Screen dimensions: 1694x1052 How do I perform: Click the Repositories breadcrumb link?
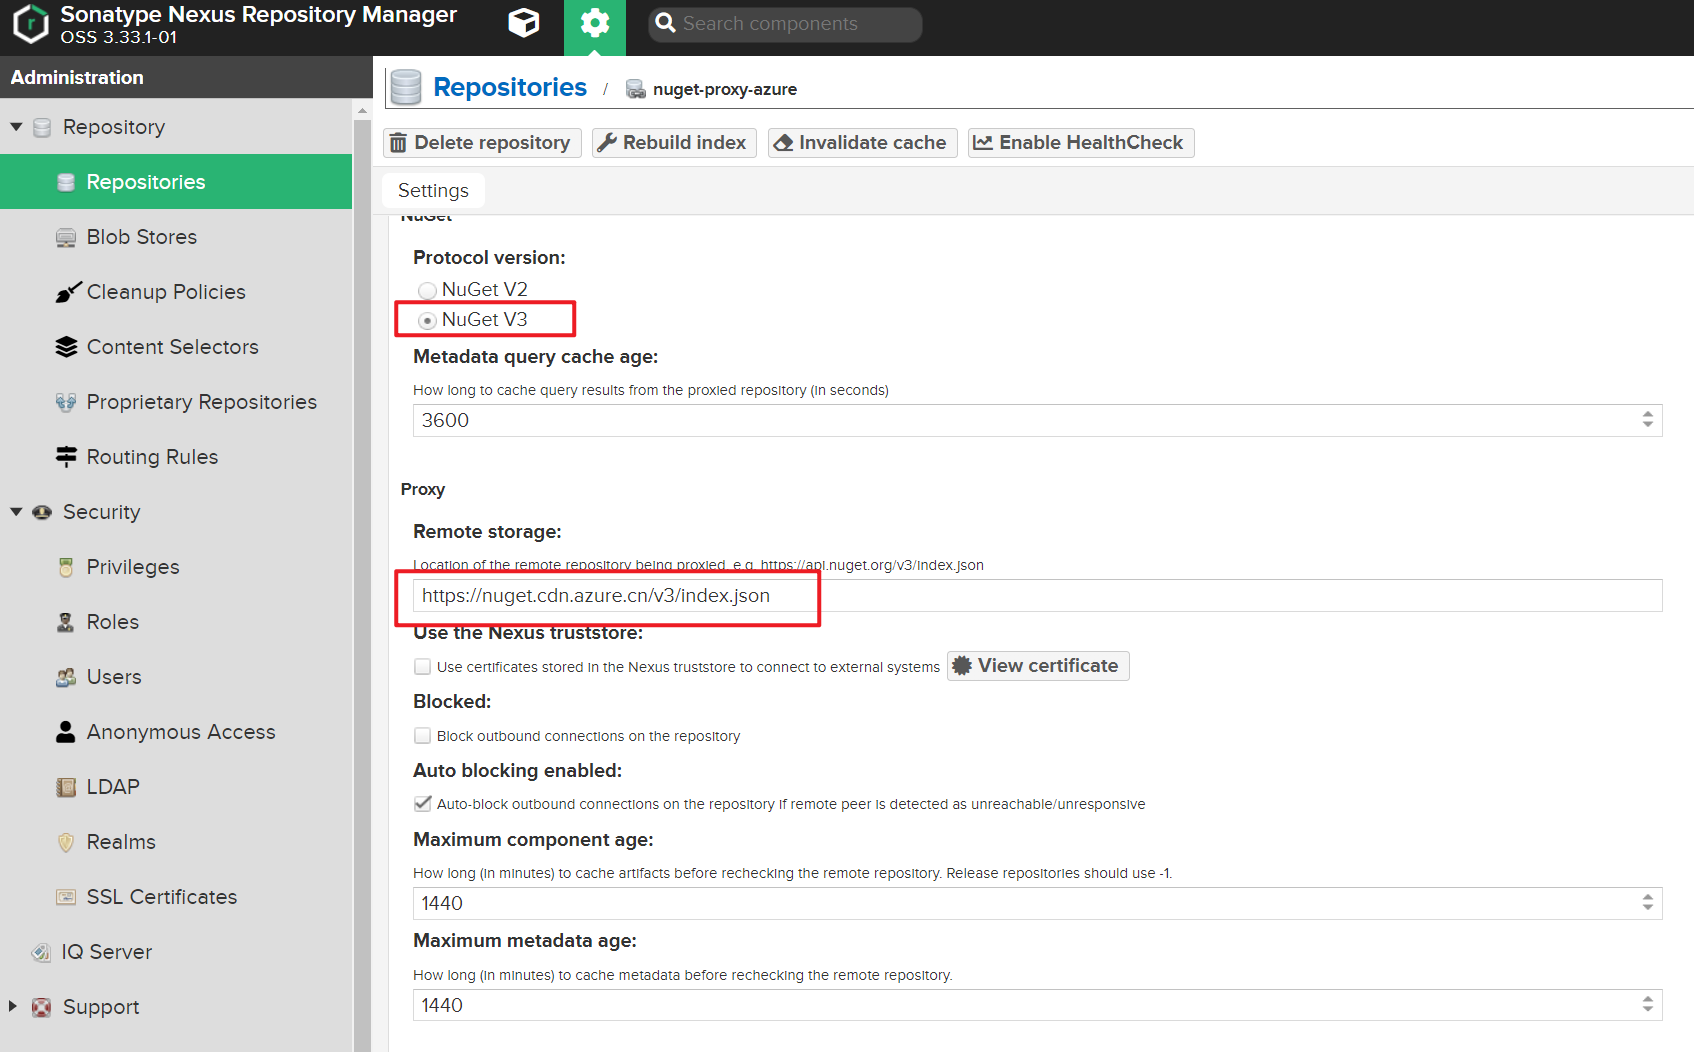(x=510, y=87)
